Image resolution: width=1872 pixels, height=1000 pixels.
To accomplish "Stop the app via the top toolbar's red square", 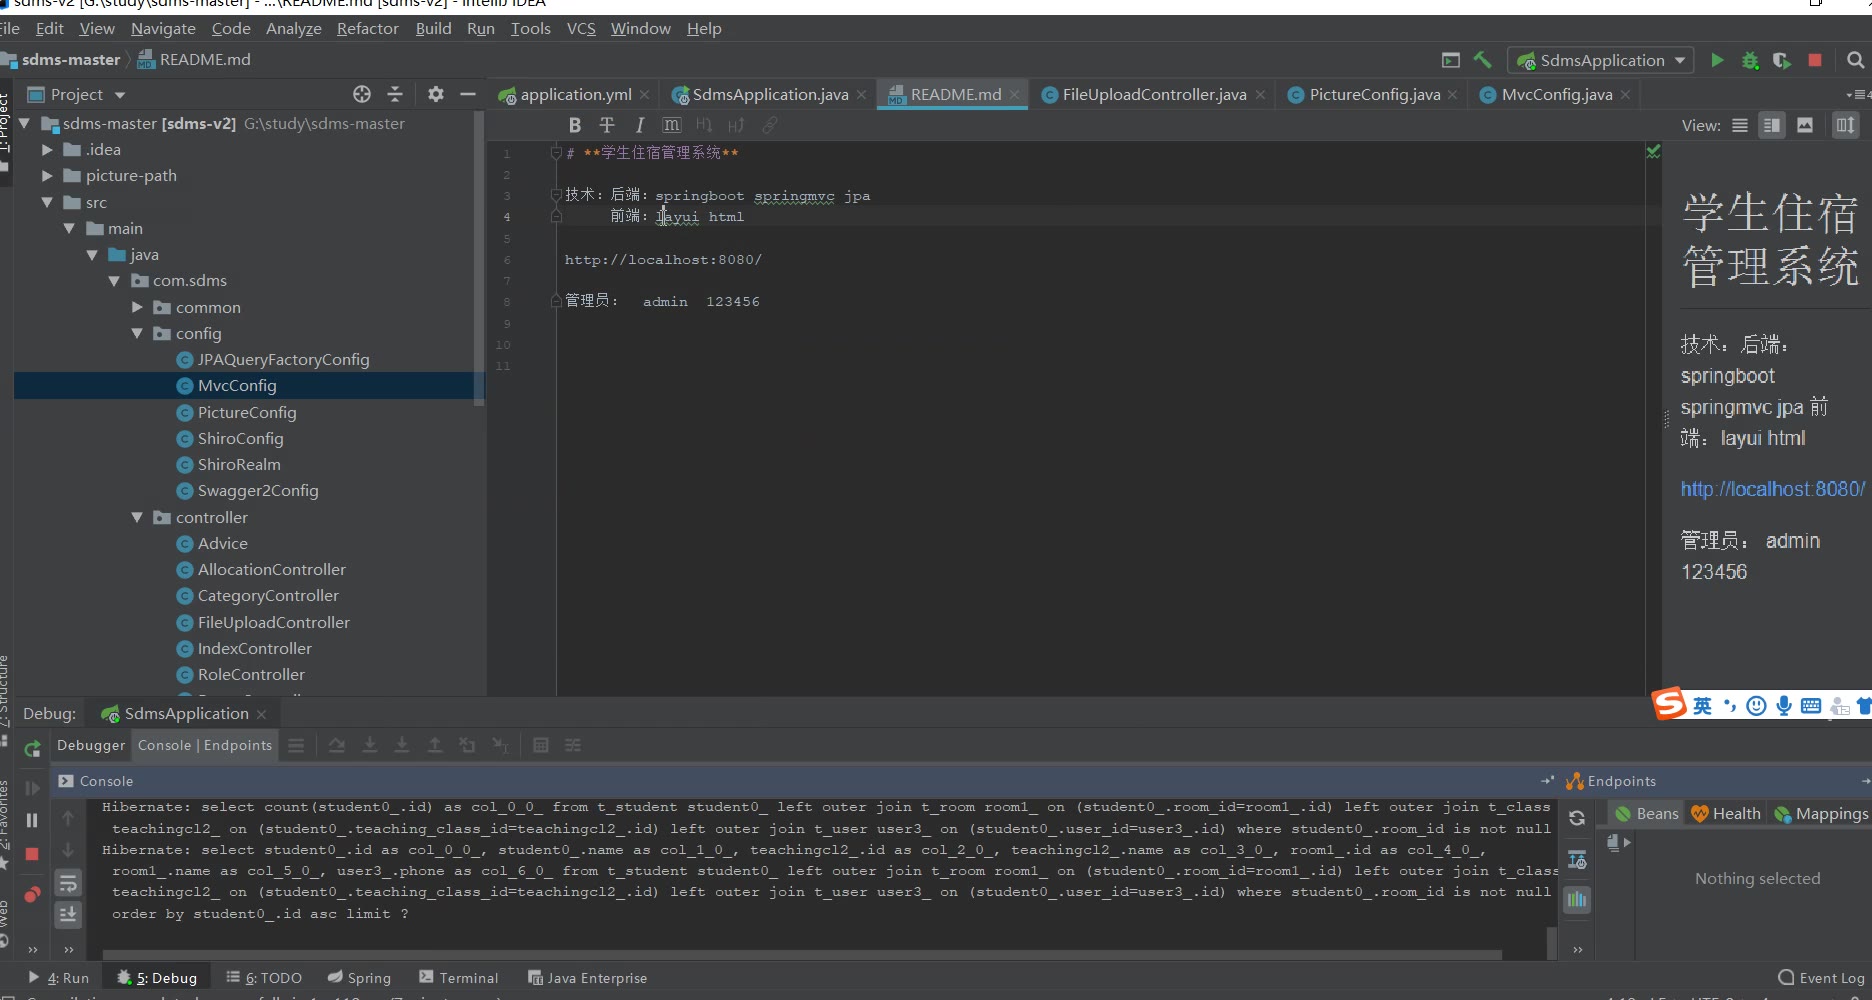I will [x=1815, y=60].
